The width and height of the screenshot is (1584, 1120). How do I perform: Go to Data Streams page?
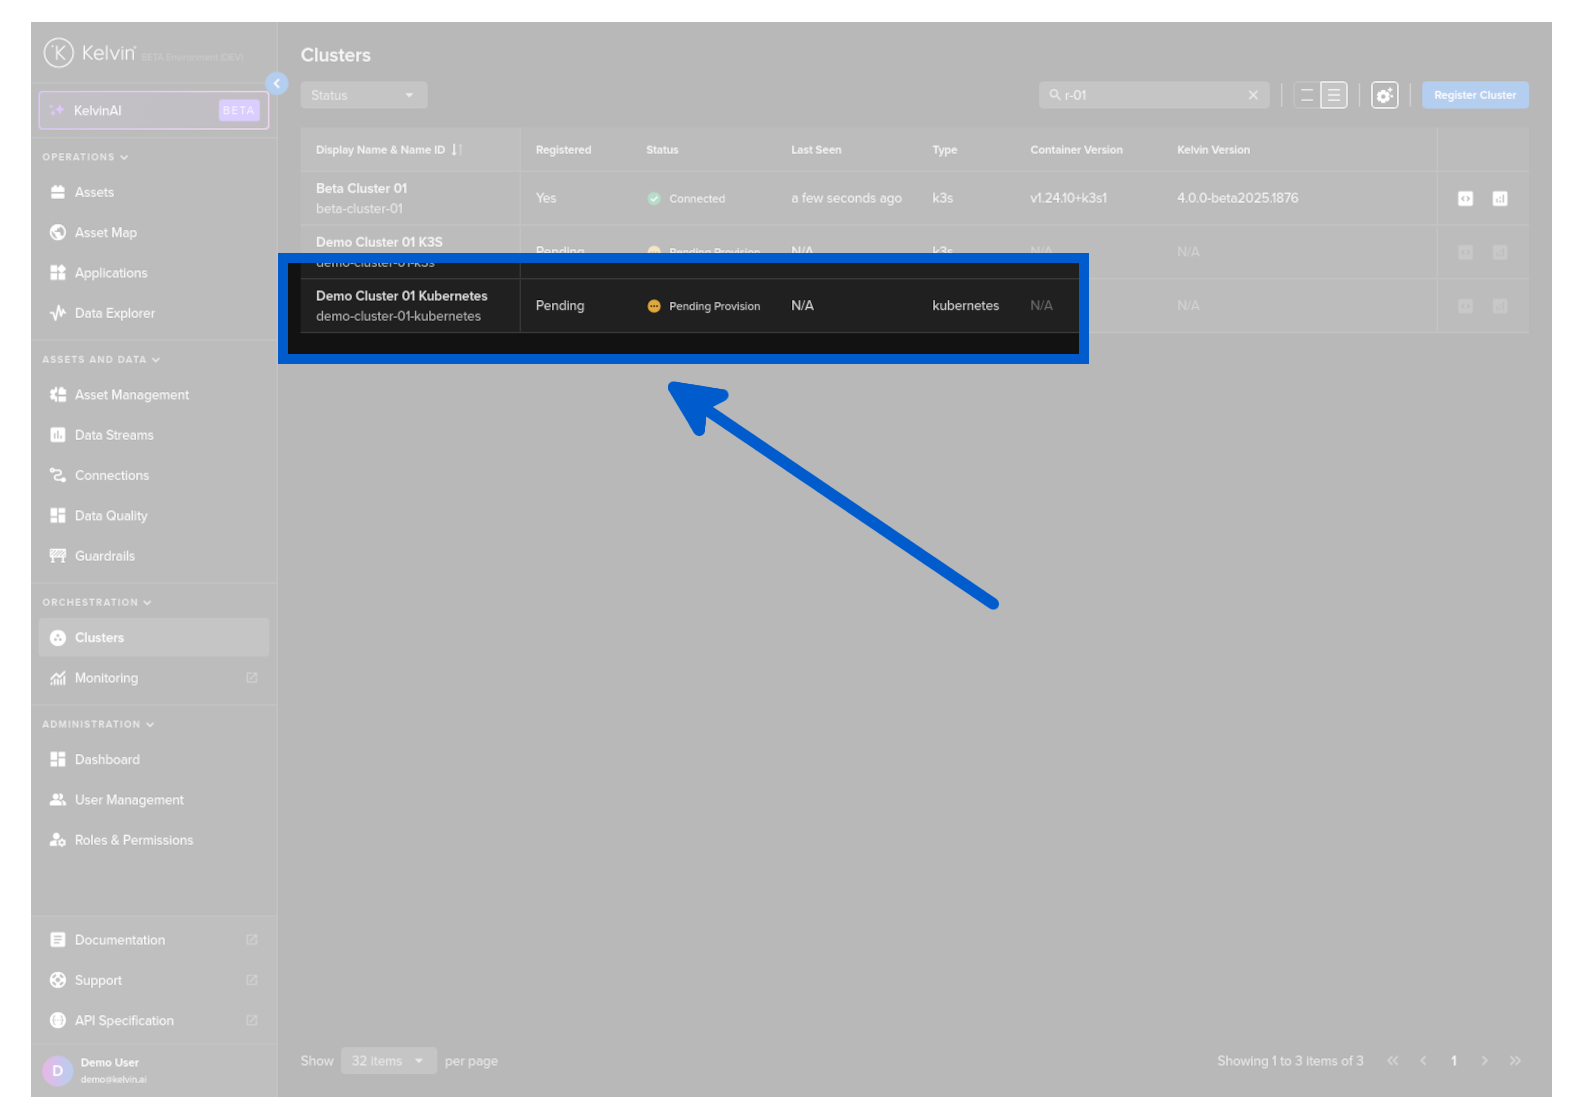114,435
